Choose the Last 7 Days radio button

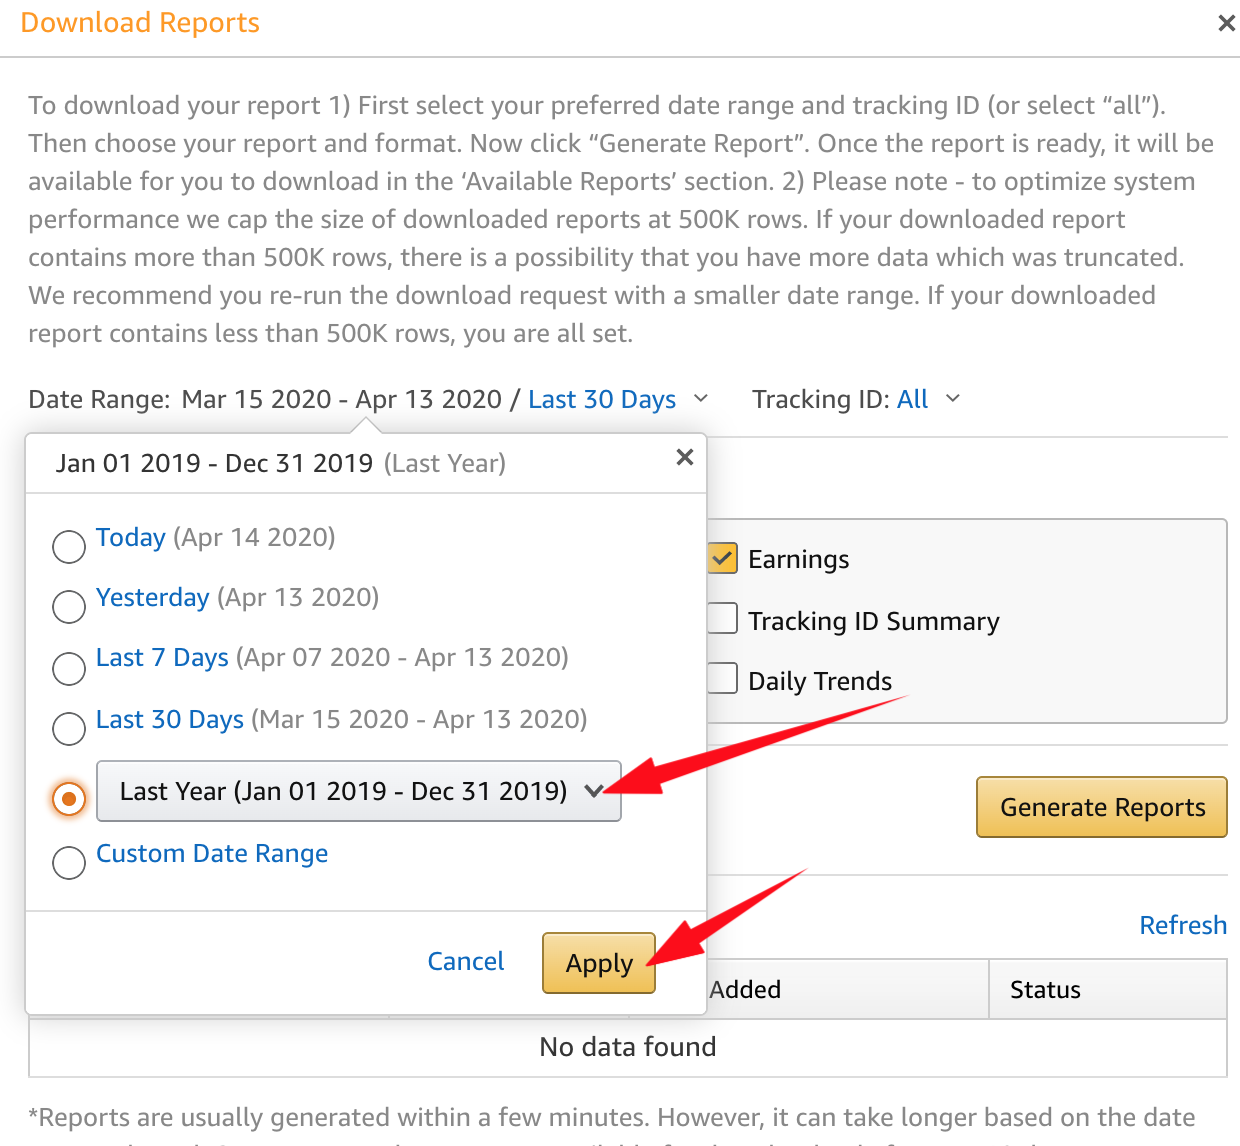(x=69, y=668)
